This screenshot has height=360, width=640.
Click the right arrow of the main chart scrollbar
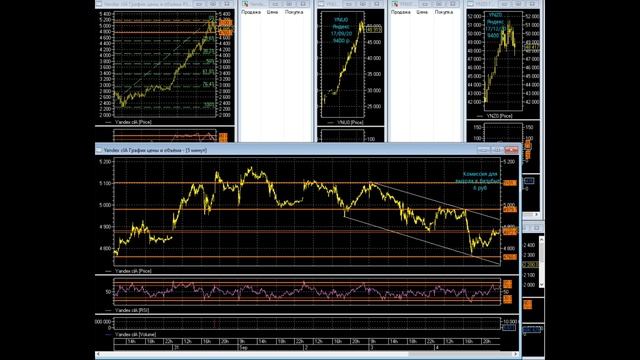pos(516,354)
